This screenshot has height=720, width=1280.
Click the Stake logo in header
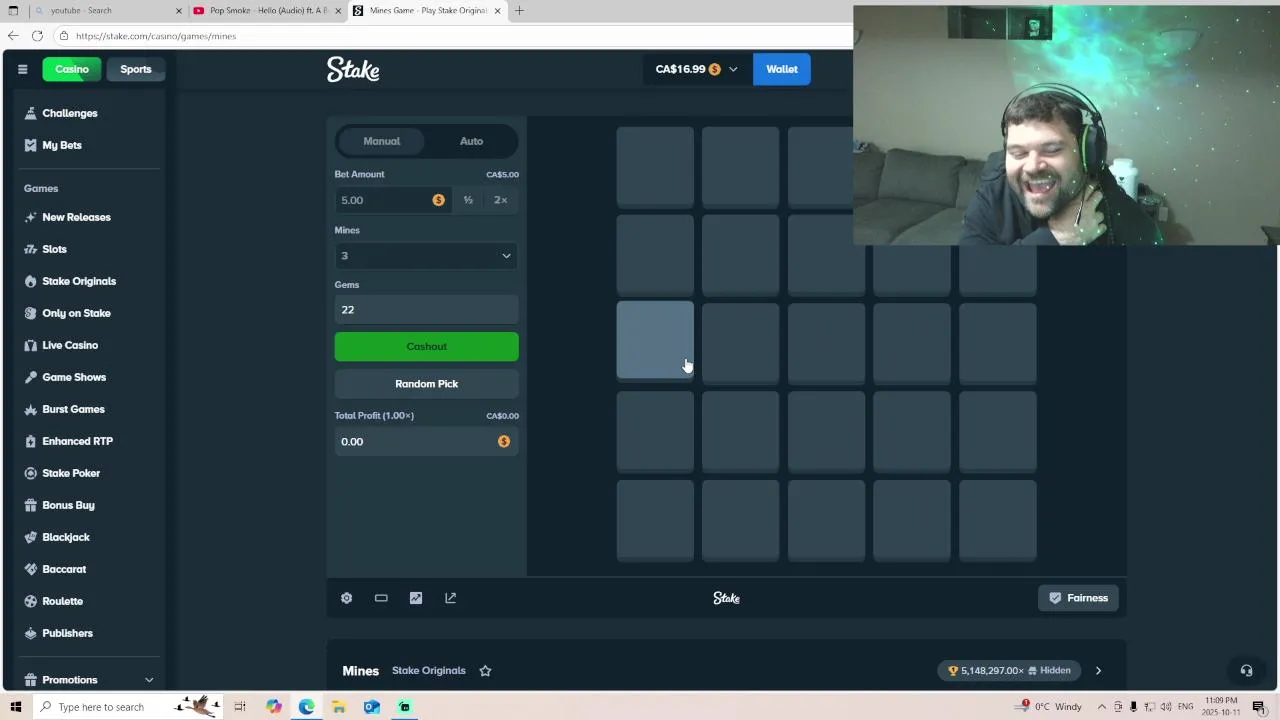[x=353, y=69]
